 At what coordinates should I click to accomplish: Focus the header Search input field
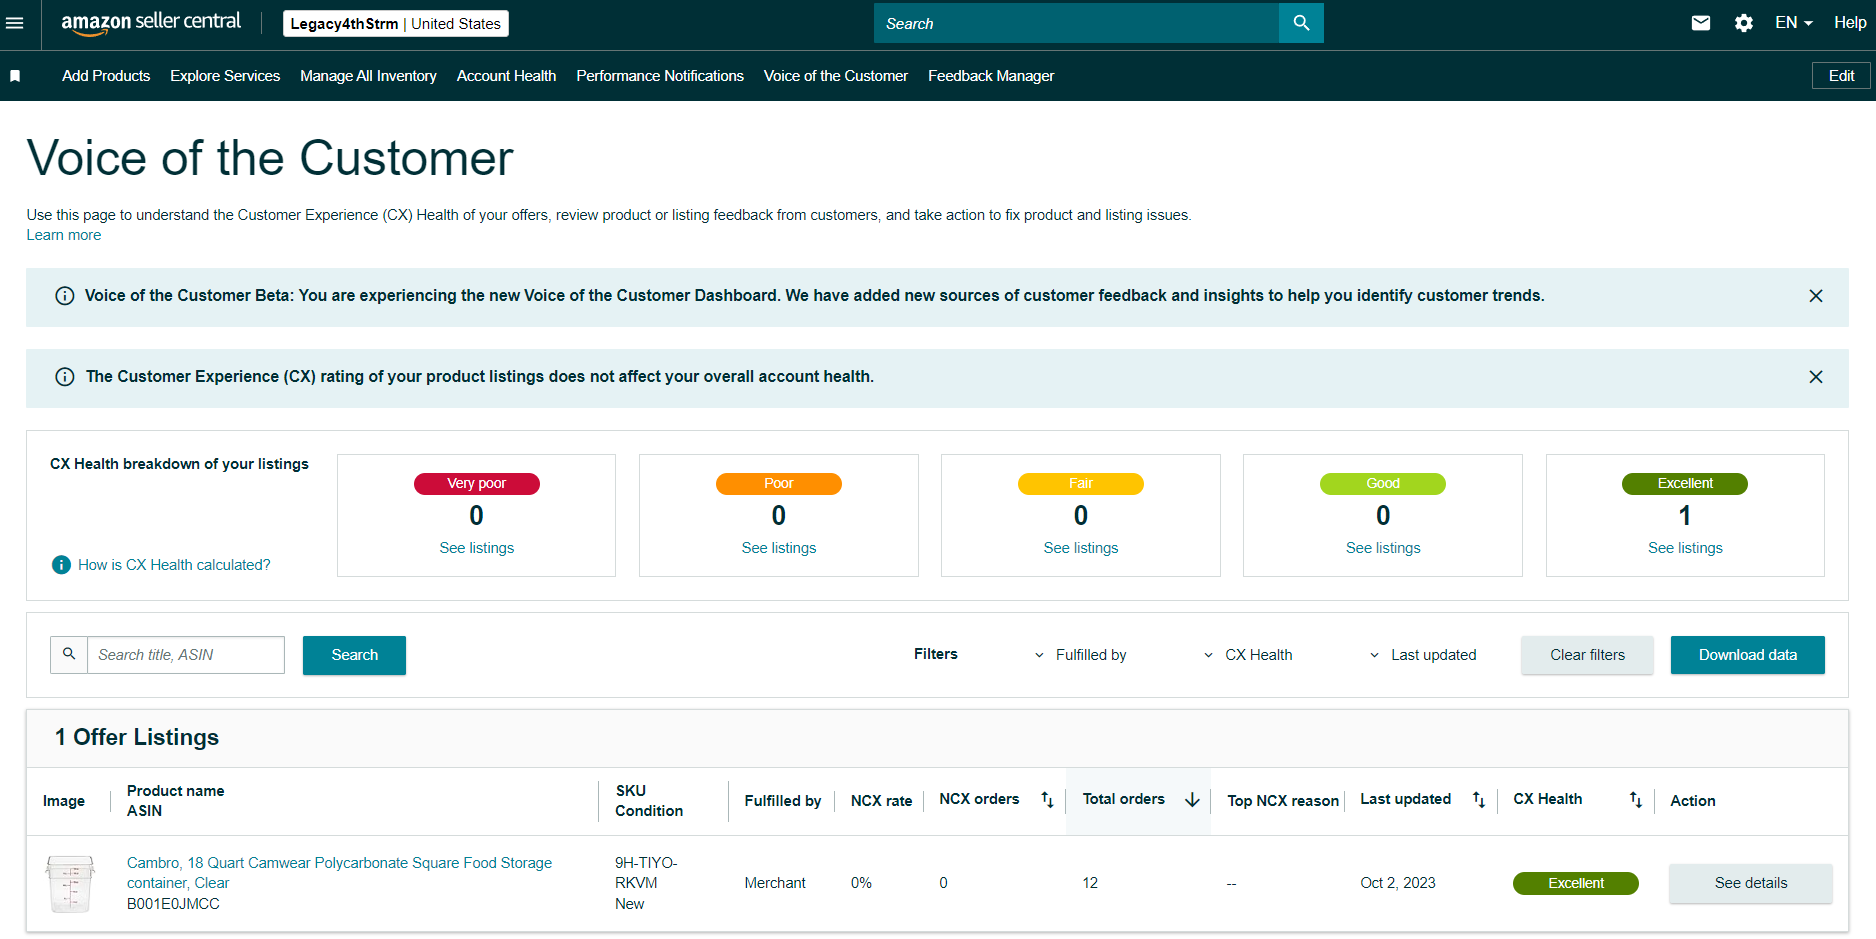pos(1076,23)
